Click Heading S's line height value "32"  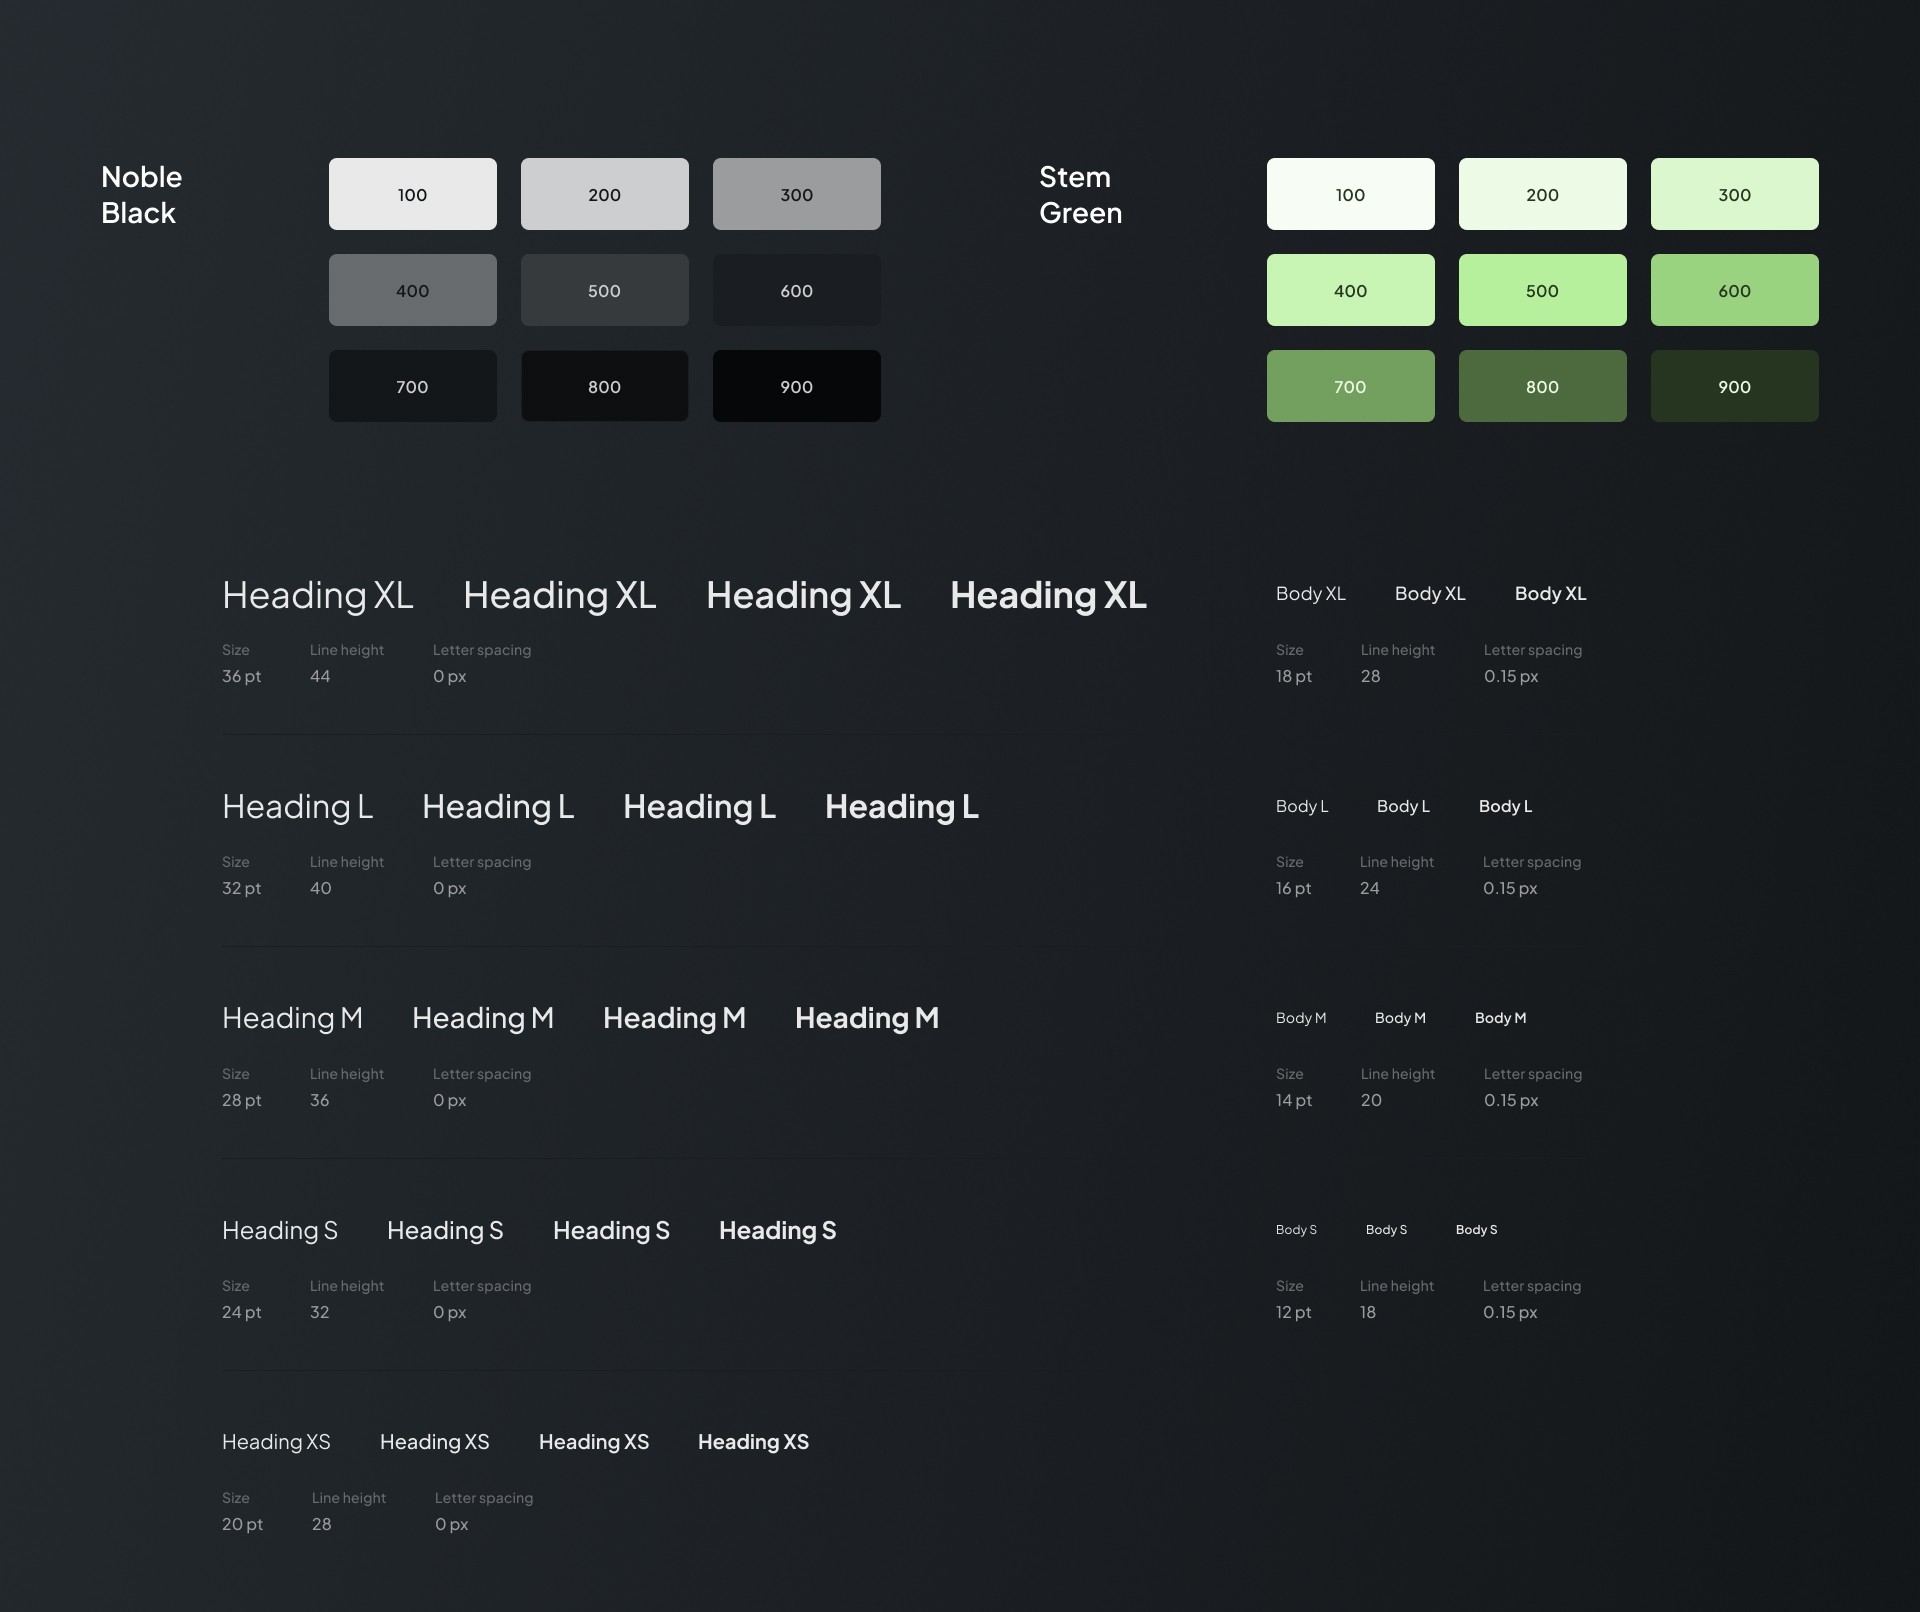tap(319, 1313)
